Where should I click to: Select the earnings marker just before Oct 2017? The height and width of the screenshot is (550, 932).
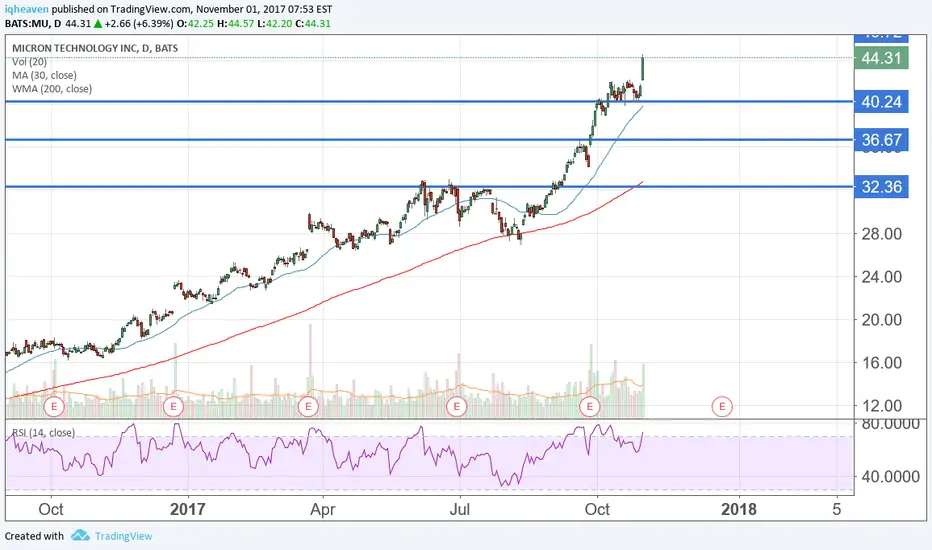[590, 407]
